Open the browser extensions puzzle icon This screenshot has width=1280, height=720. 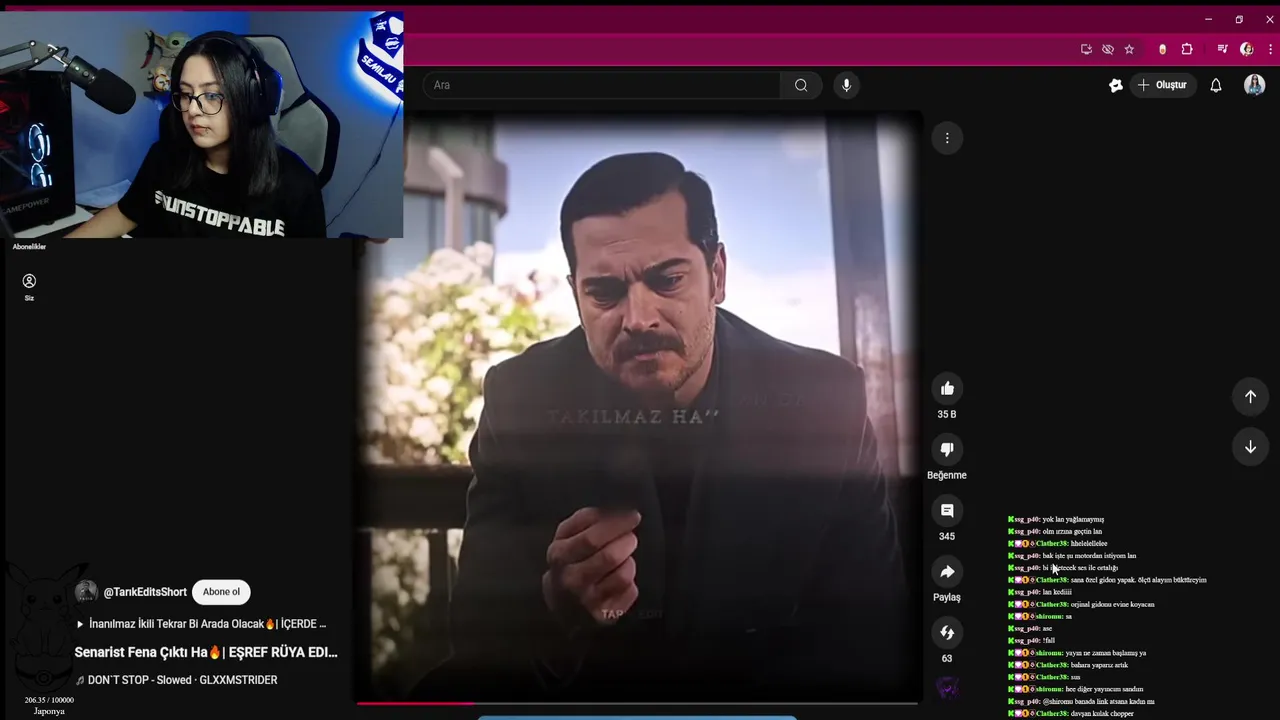(1187, 49)
